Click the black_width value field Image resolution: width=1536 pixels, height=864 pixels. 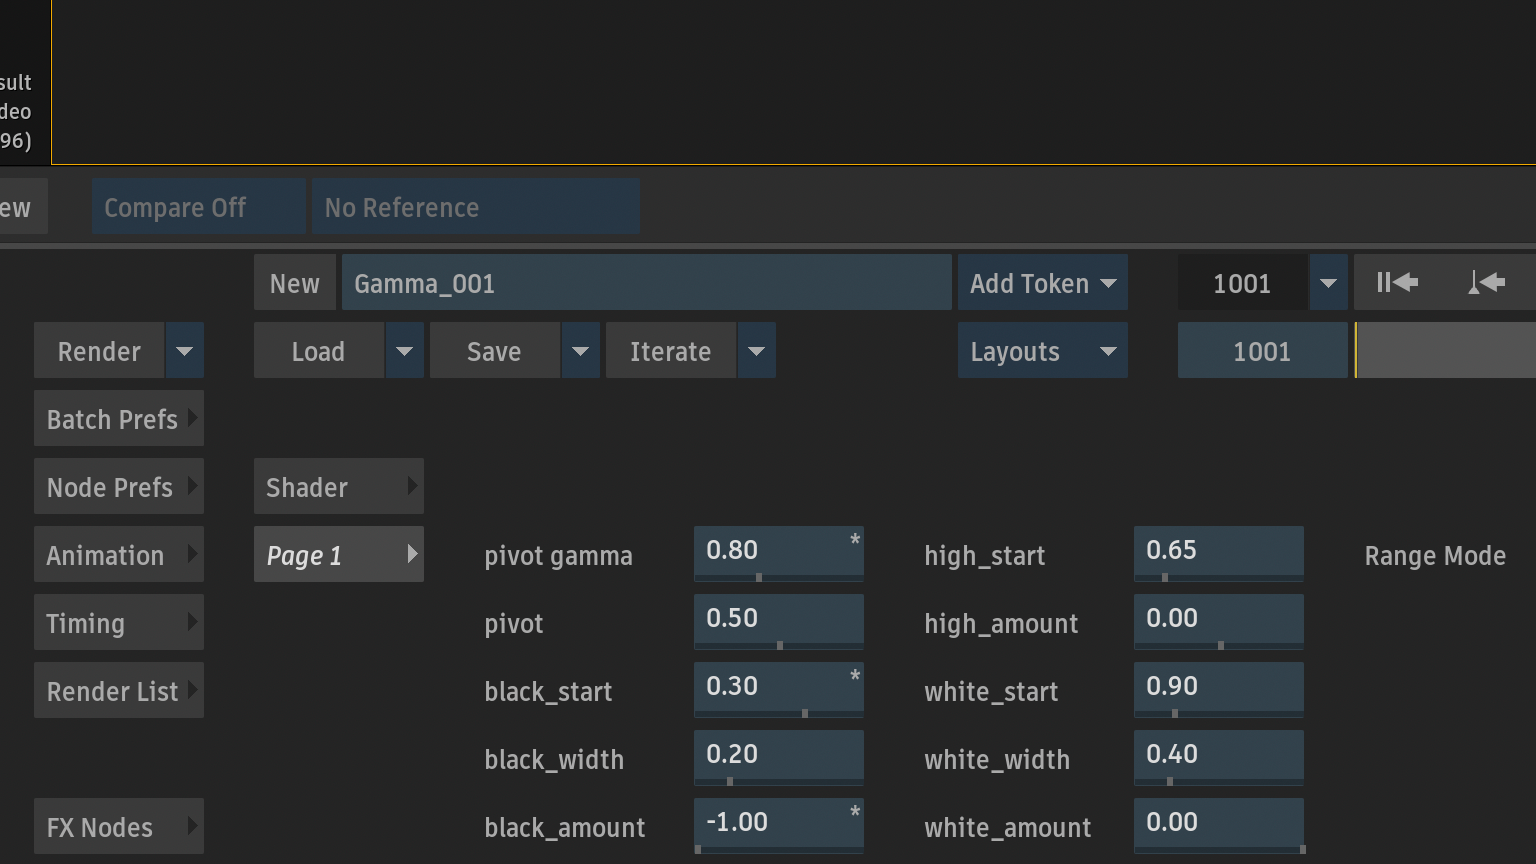[x=779, y=757]
